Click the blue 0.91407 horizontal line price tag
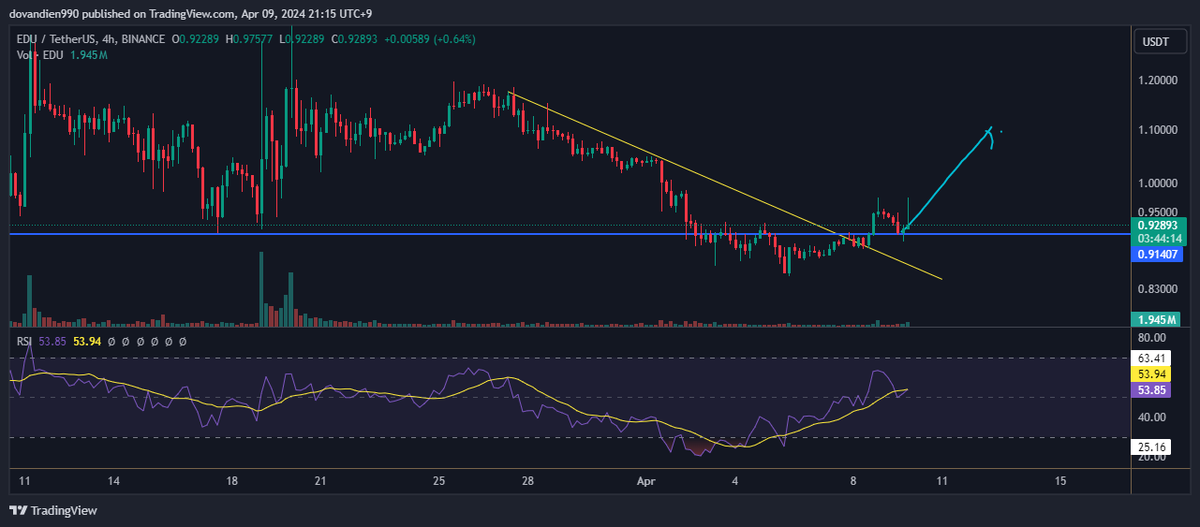 (x=1156, y=255)
